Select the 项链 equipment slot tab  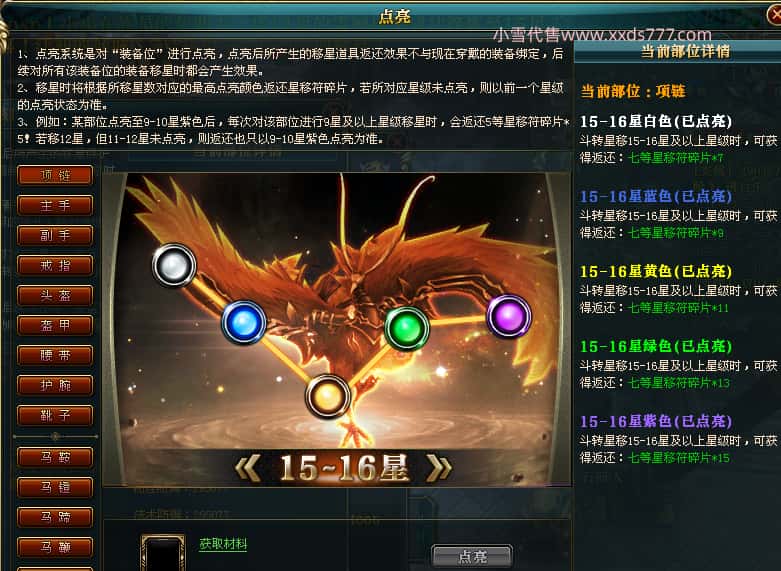pos(55,175)
